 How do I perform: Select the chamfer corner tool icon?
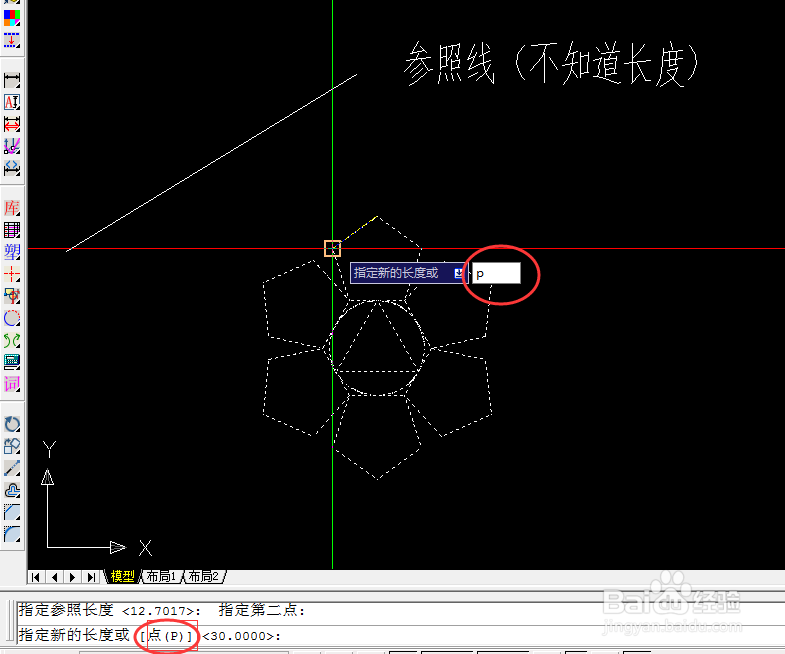click(12, 512)
